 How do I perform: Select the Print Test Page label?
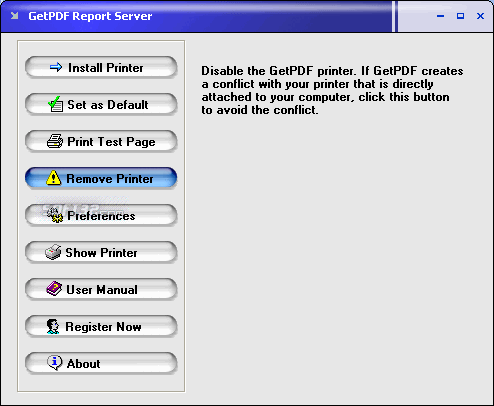click(x=111, y=142)
